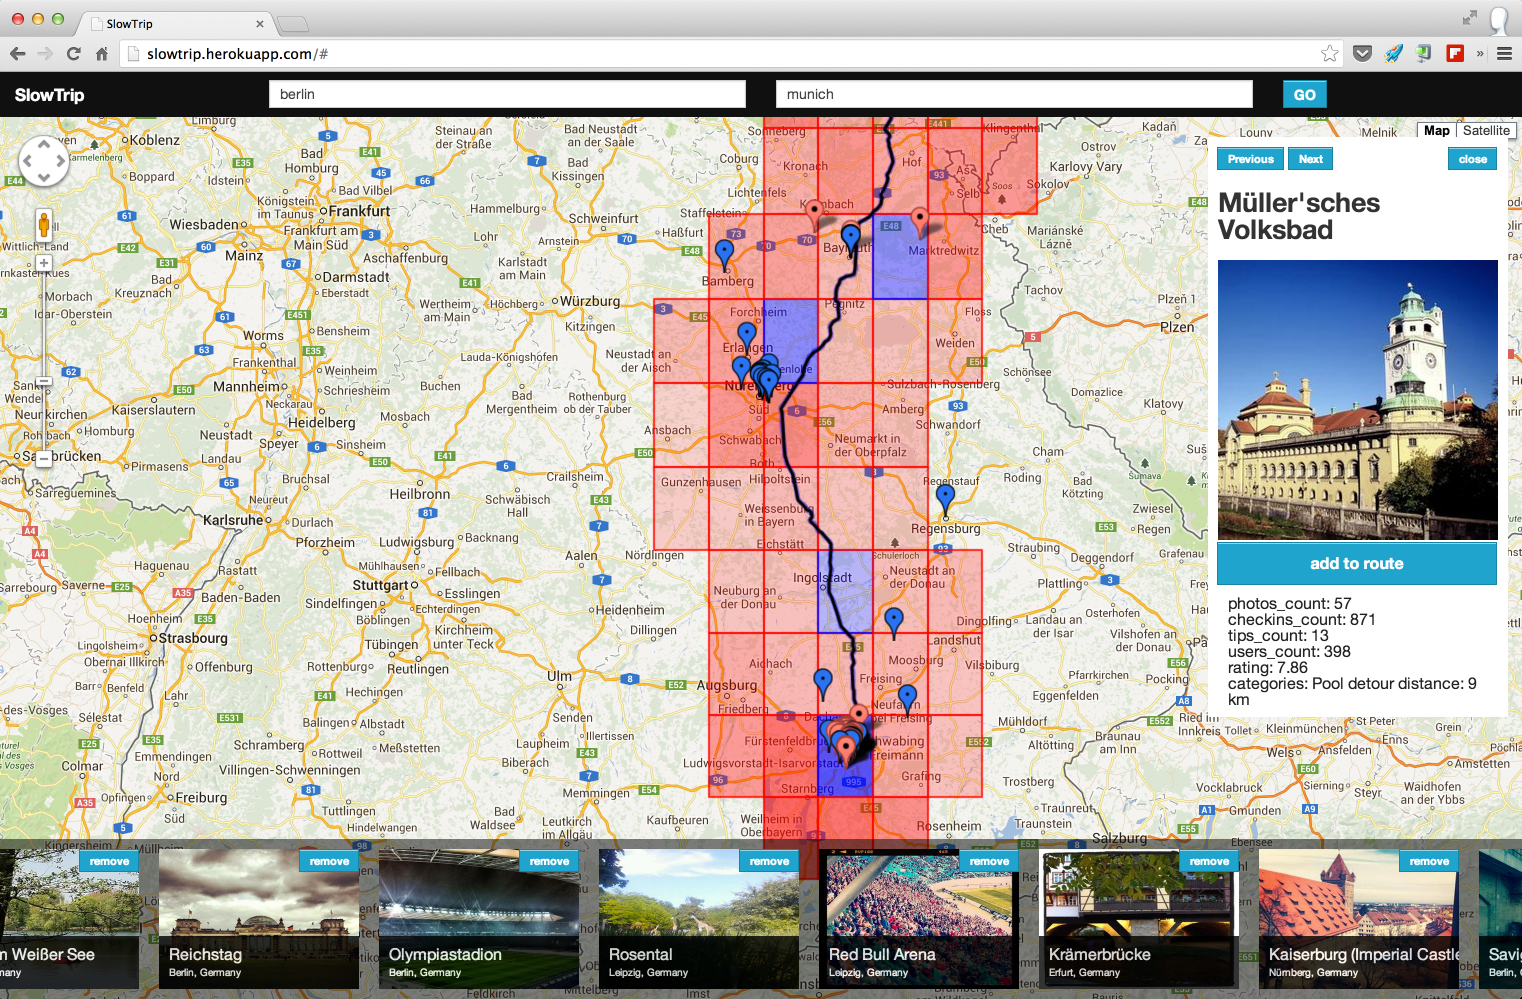Click the Evernote clipper extension icon
This screenshot has width=1522, height=999.
point(1424,54)
